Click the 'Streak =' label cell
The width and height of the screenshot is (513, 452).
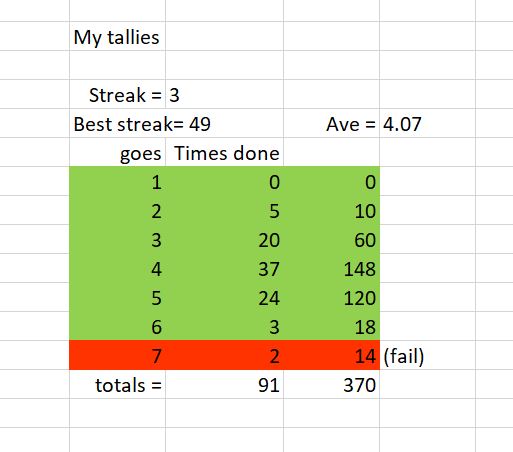pos(117,94)
